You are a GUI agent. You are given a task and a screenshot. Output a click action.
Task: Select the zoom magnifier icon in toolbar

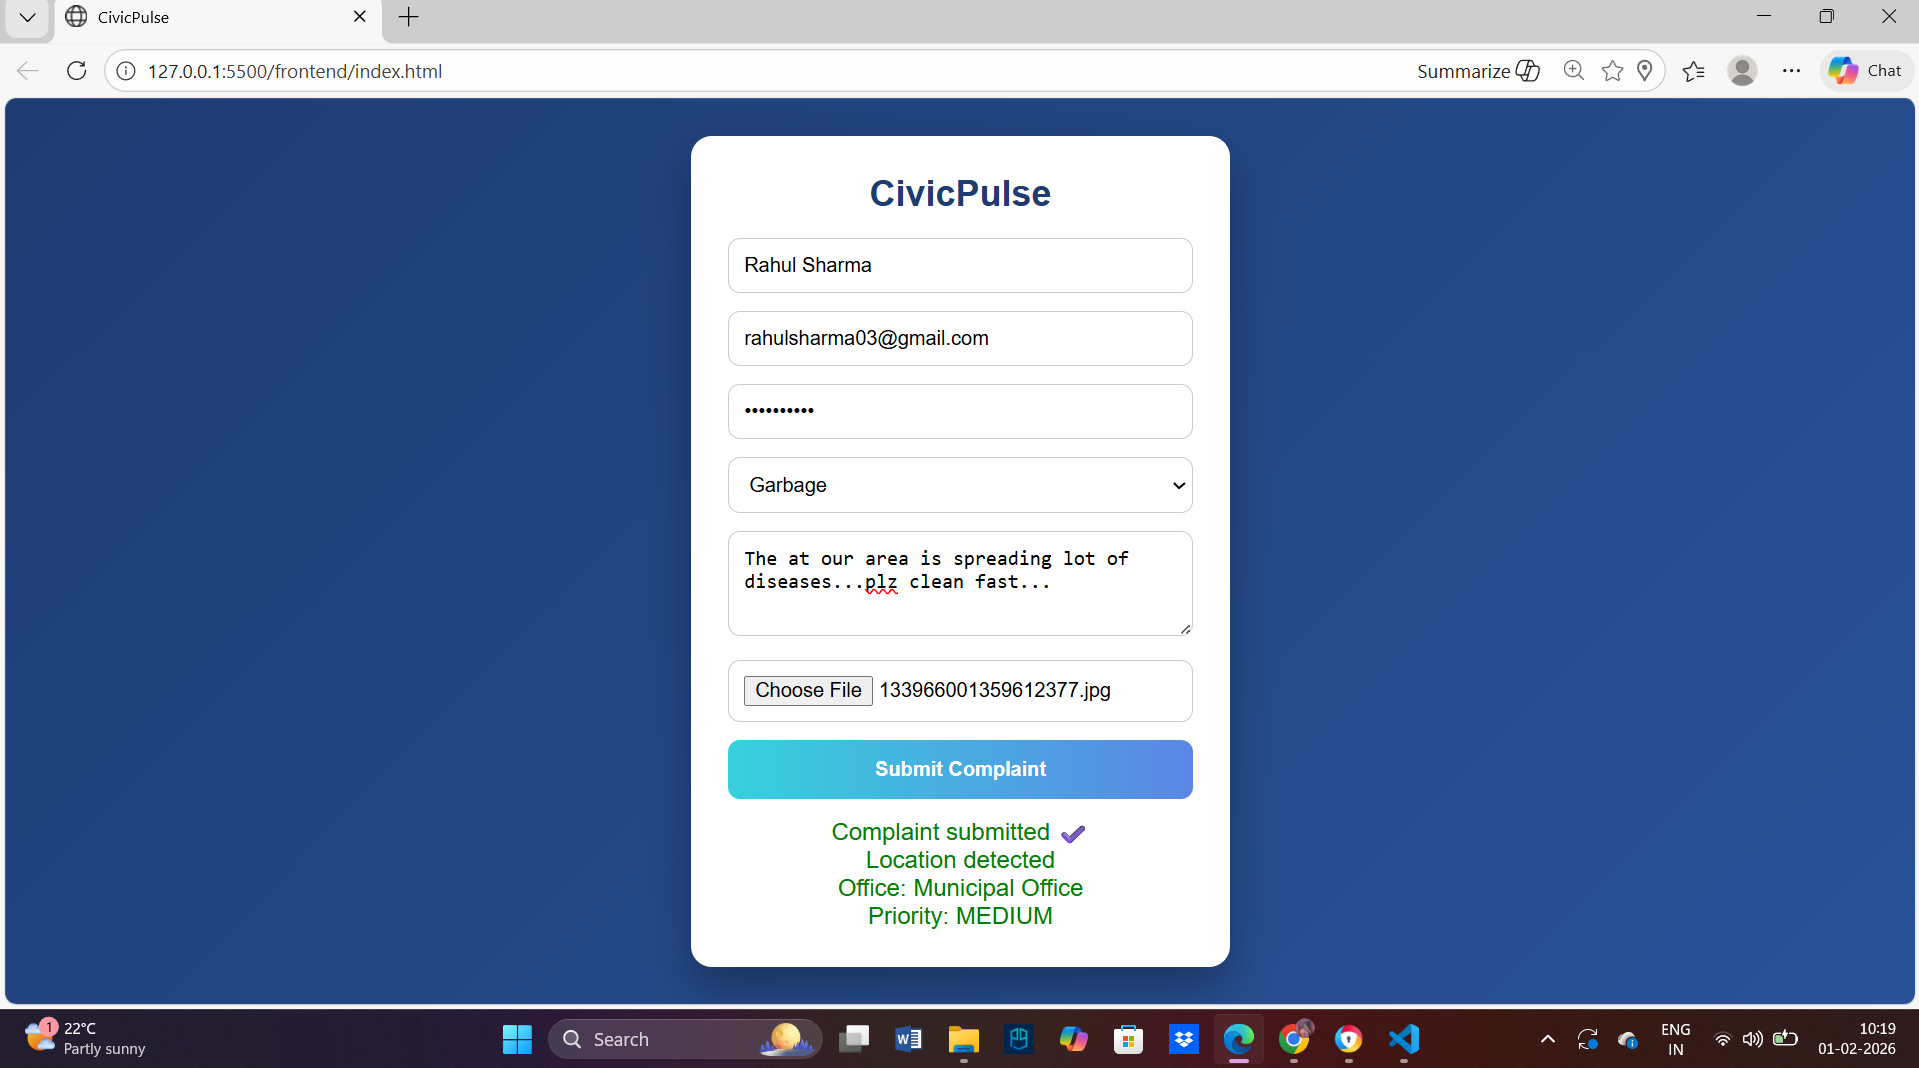[x=1573, y=70]
